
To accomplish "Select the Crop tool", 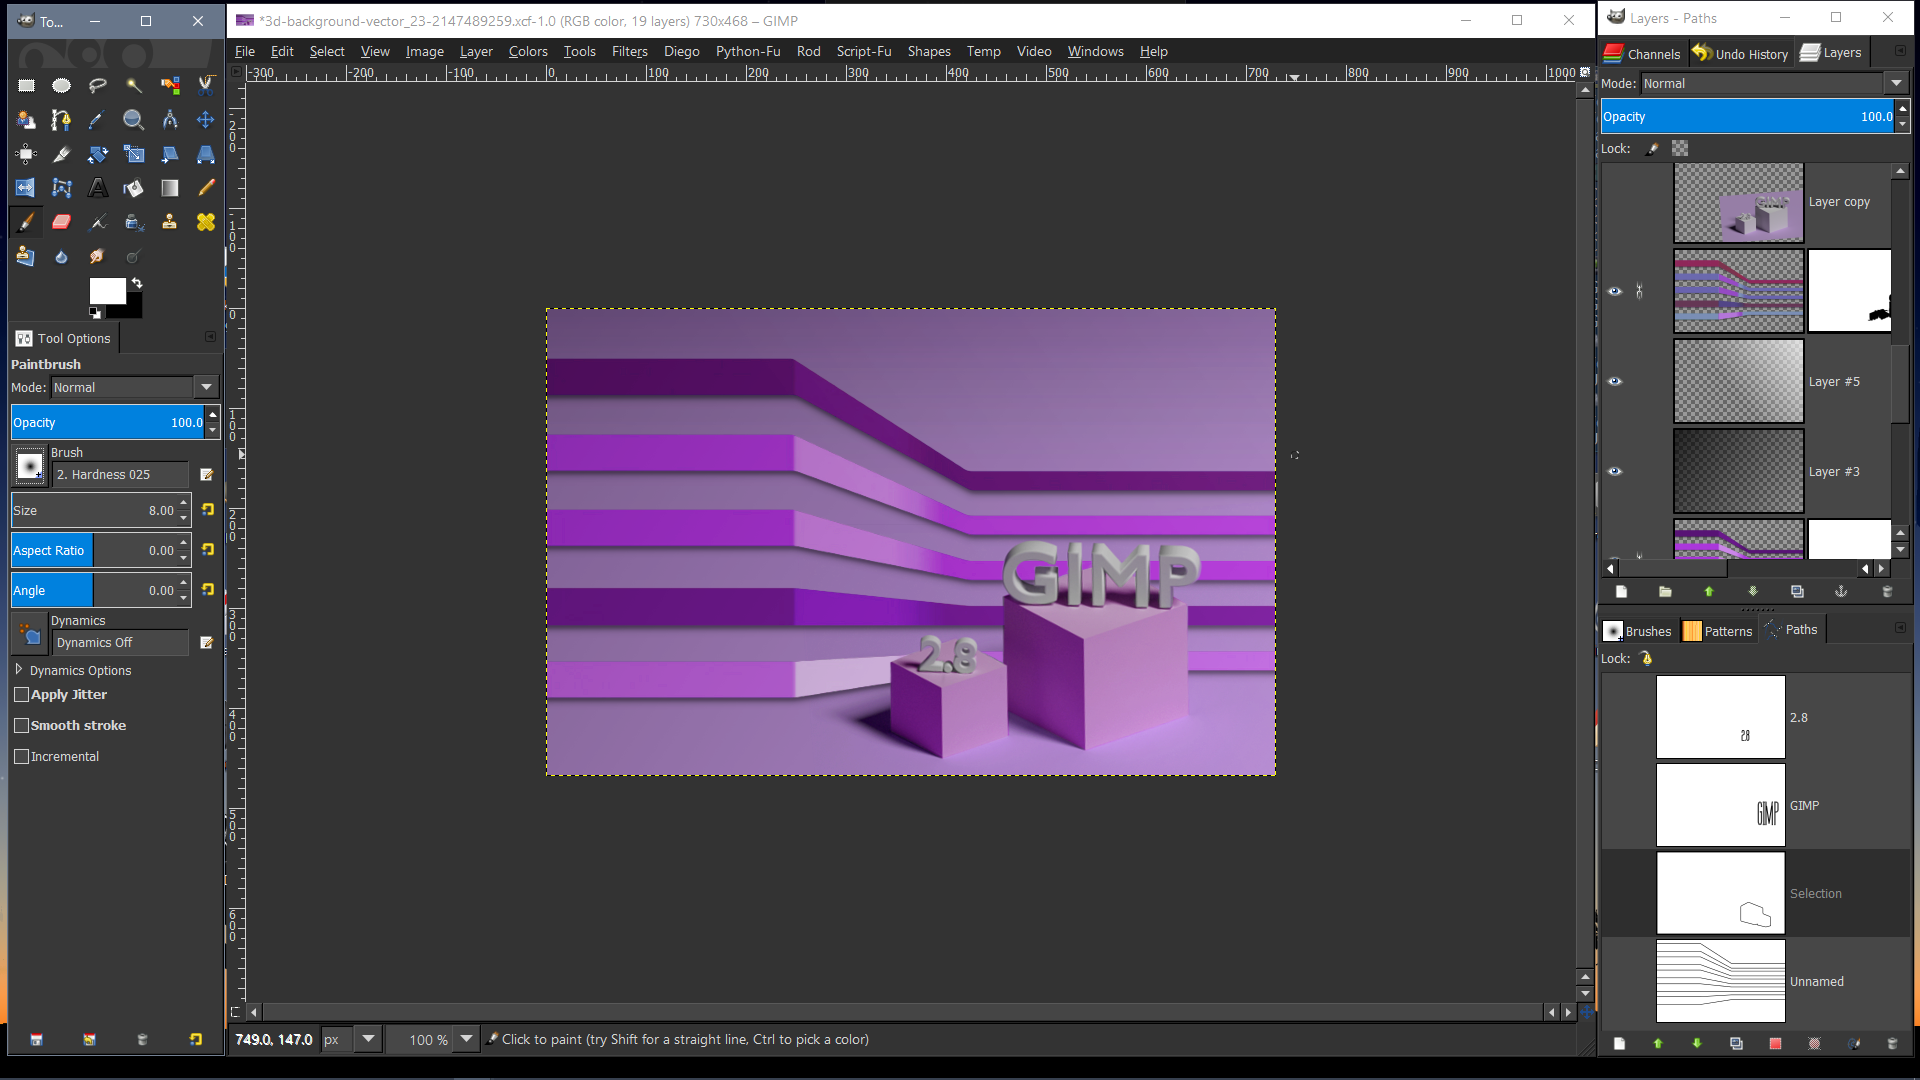I will coord(62,154).
